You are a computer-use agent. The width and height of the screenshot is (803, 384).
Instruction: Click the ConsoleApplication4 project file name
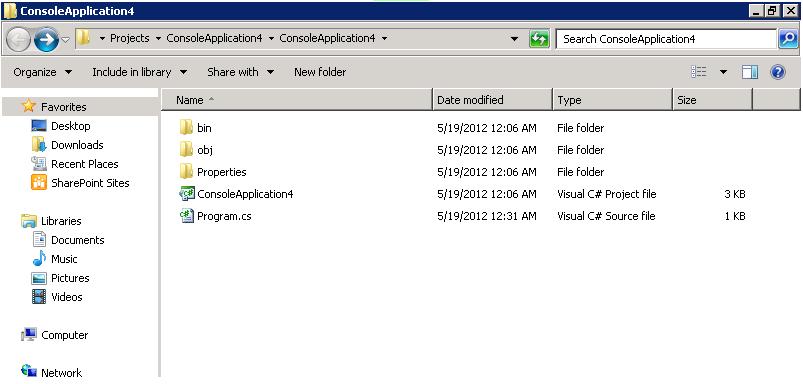pyautogui.click(x=245, y=194)
